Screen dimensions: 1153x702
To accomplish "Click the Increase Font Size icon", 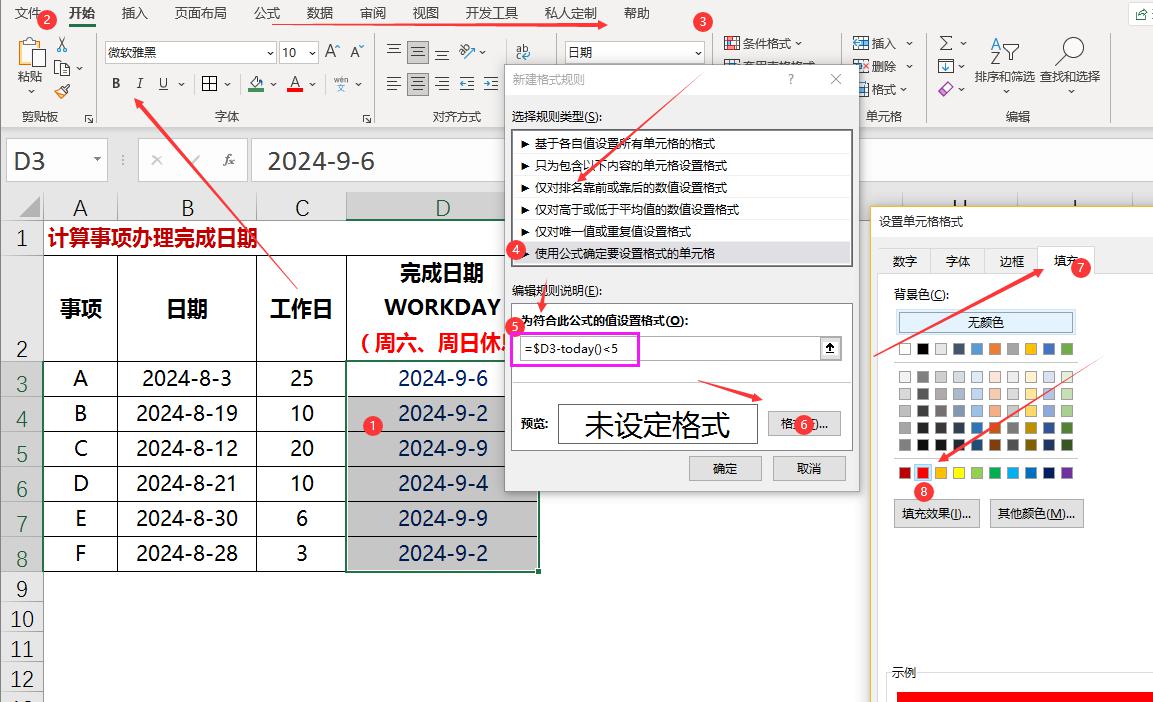I will (x=332, y=51).
